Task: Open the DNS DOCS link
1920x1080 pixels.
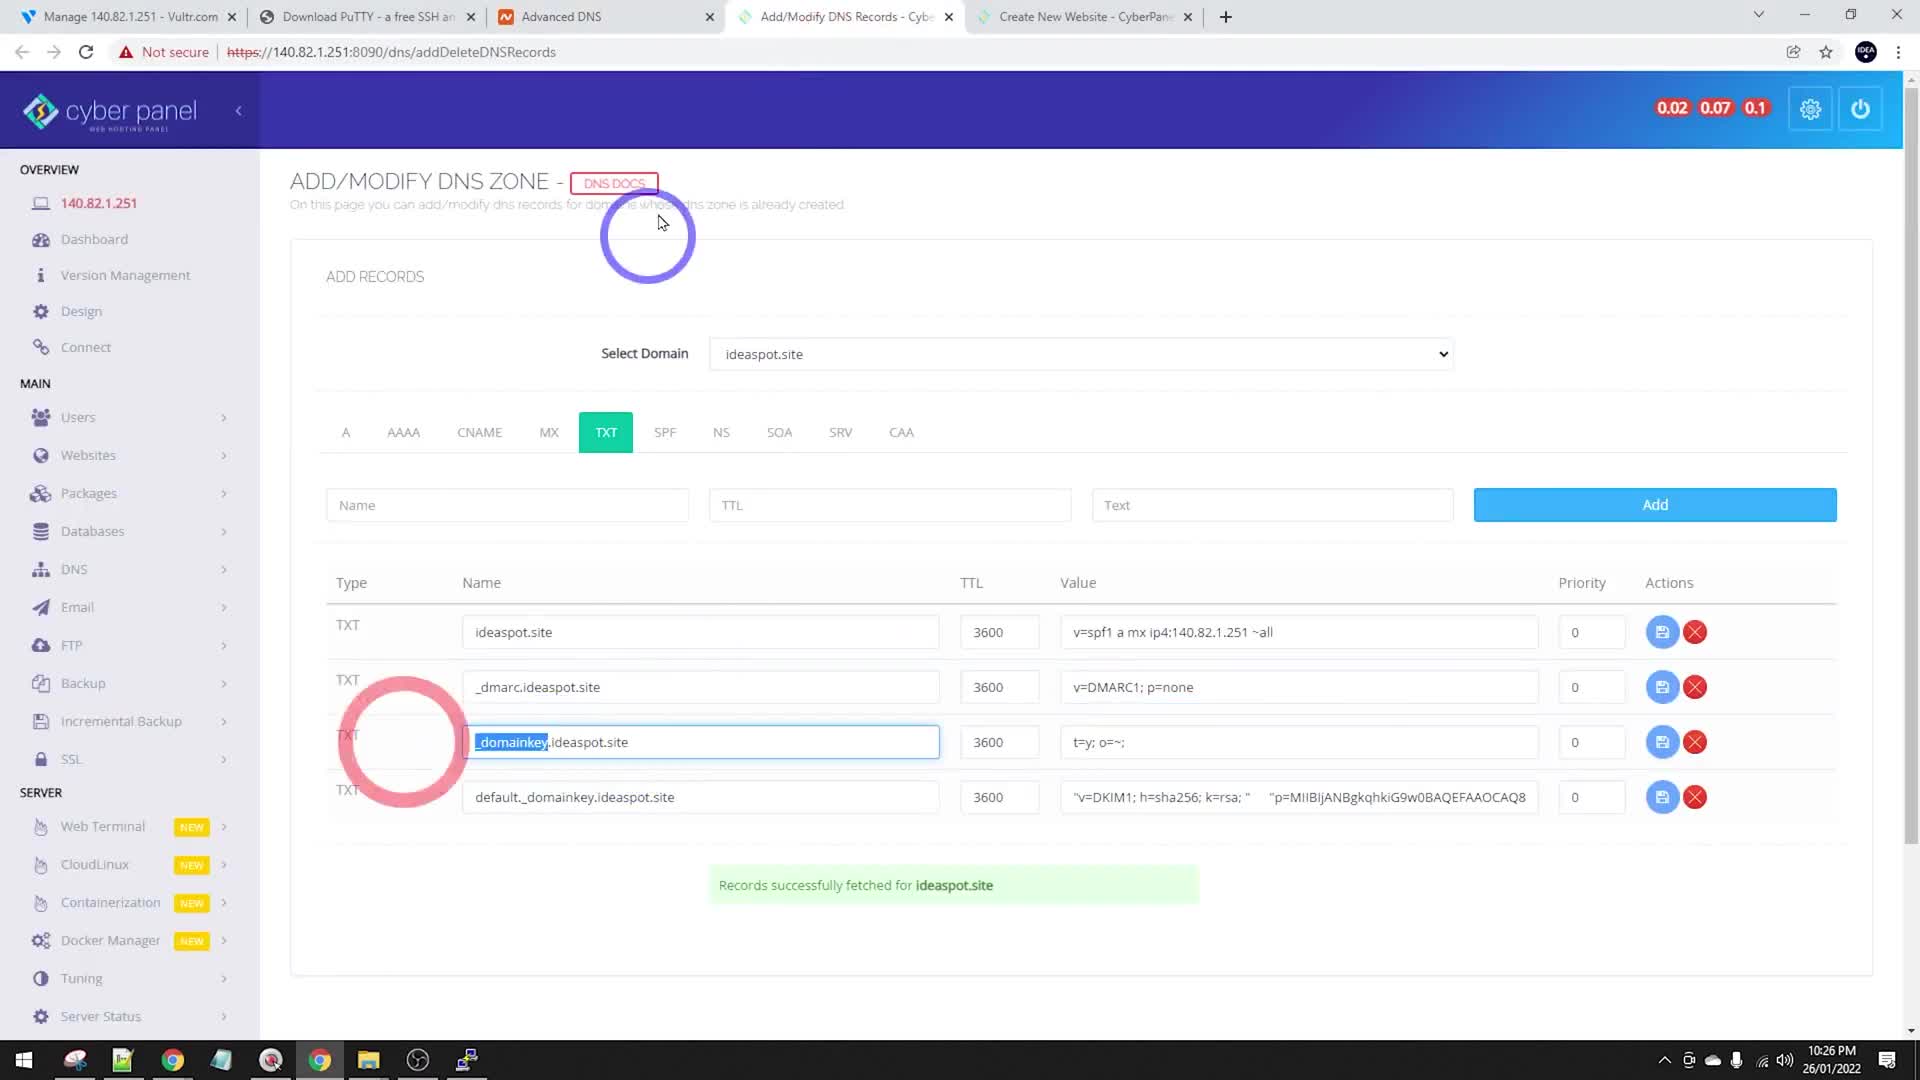Action: coord(613,183)
